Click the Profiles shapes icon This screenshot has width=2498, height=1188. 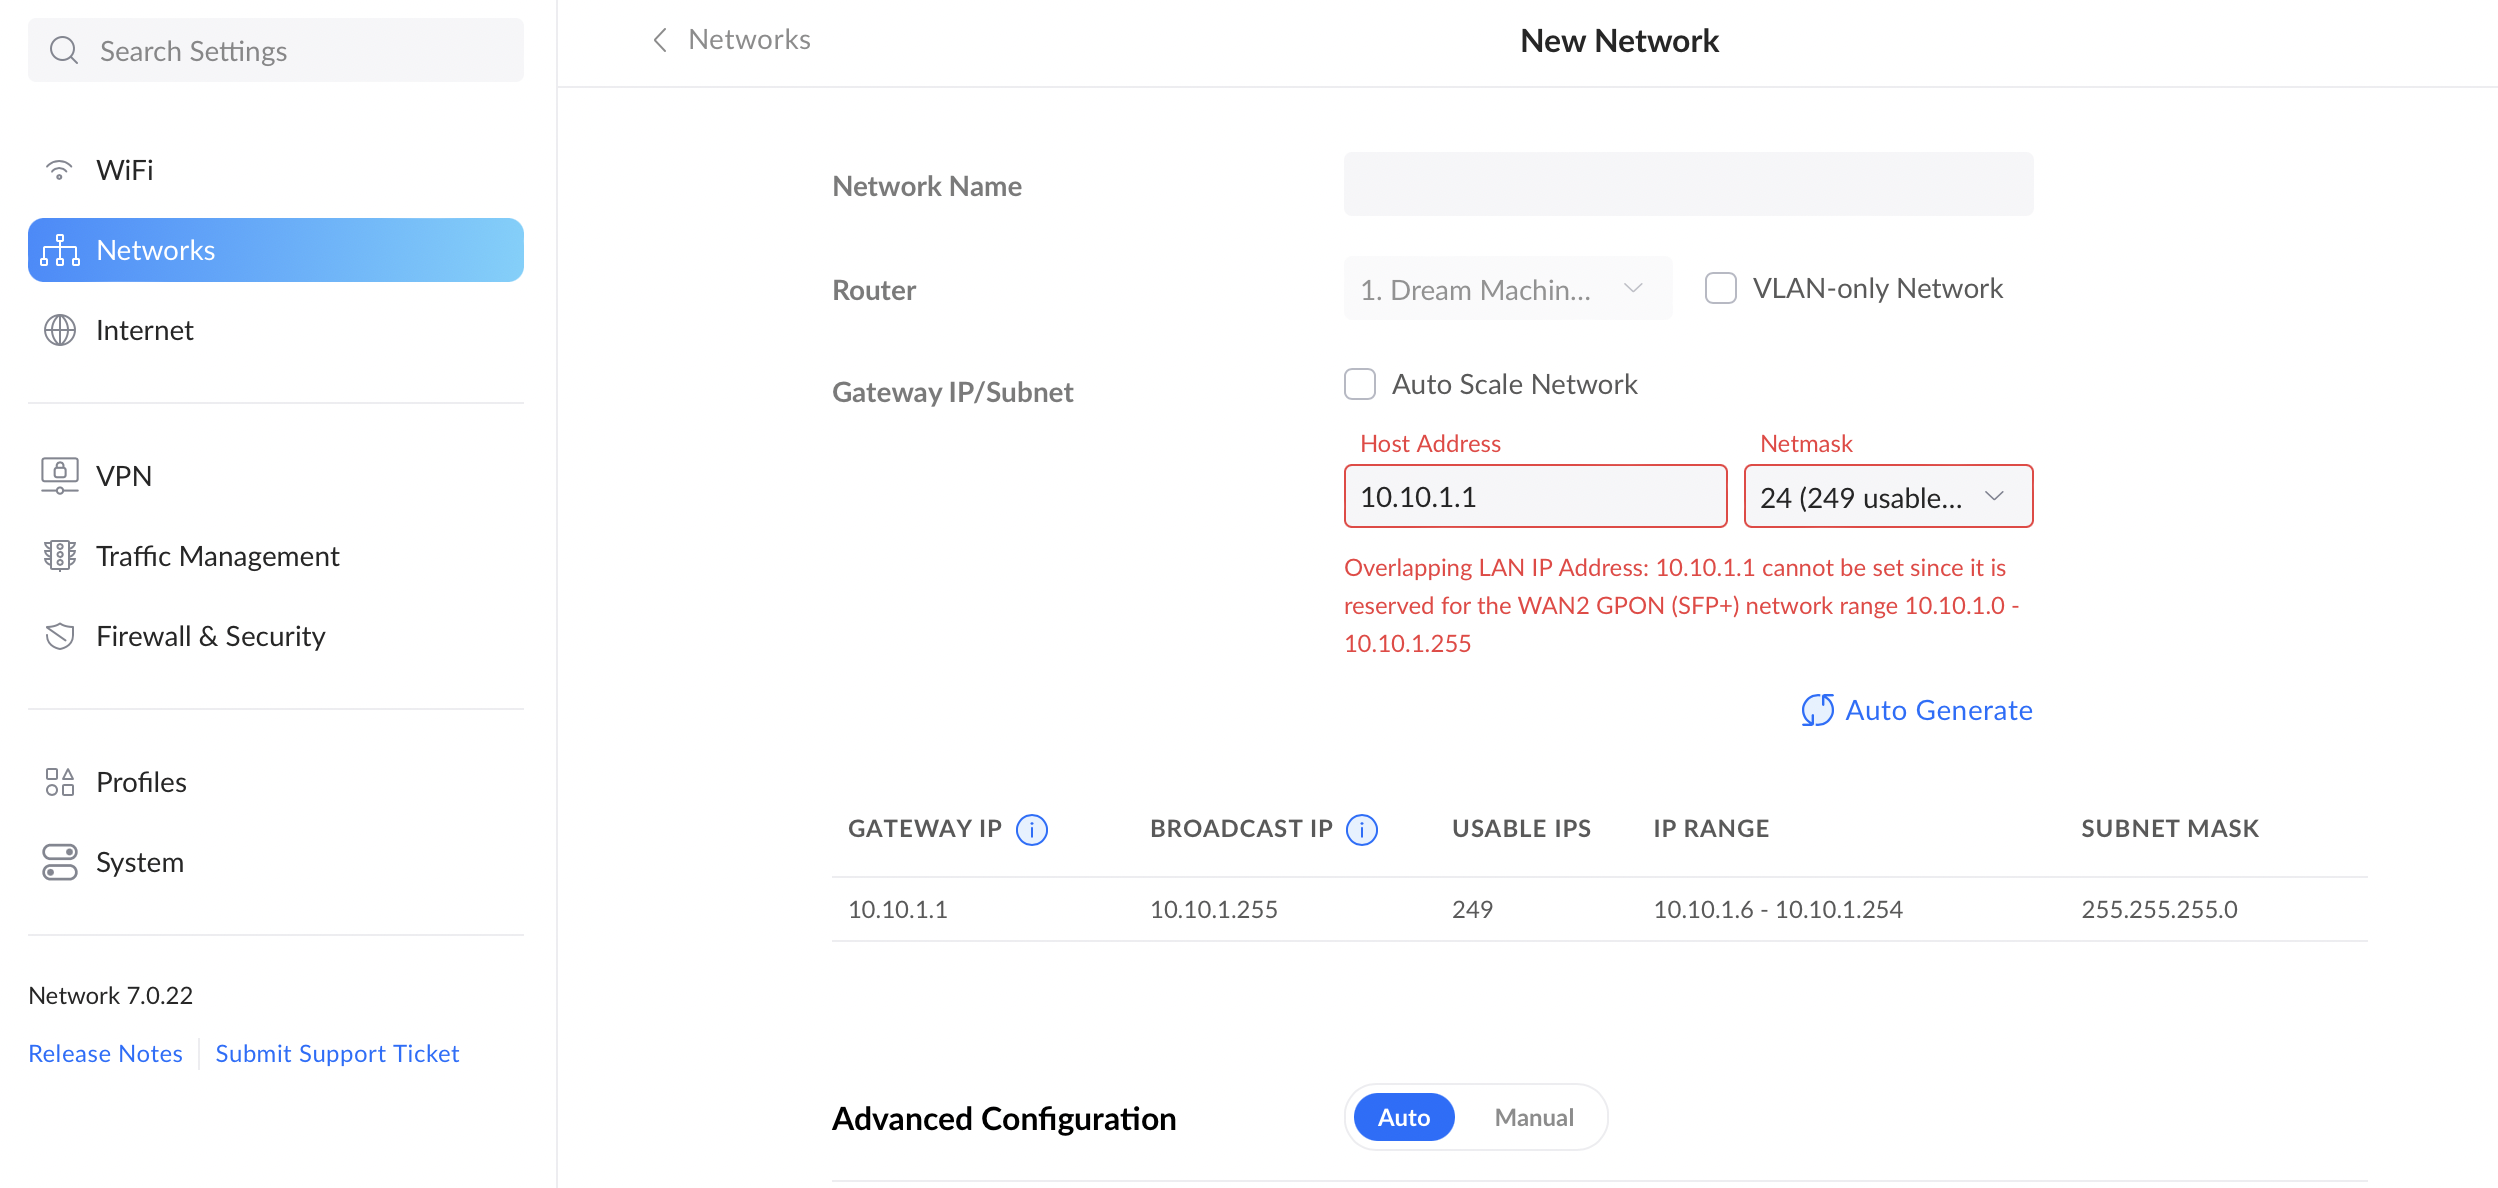point(60,782)
